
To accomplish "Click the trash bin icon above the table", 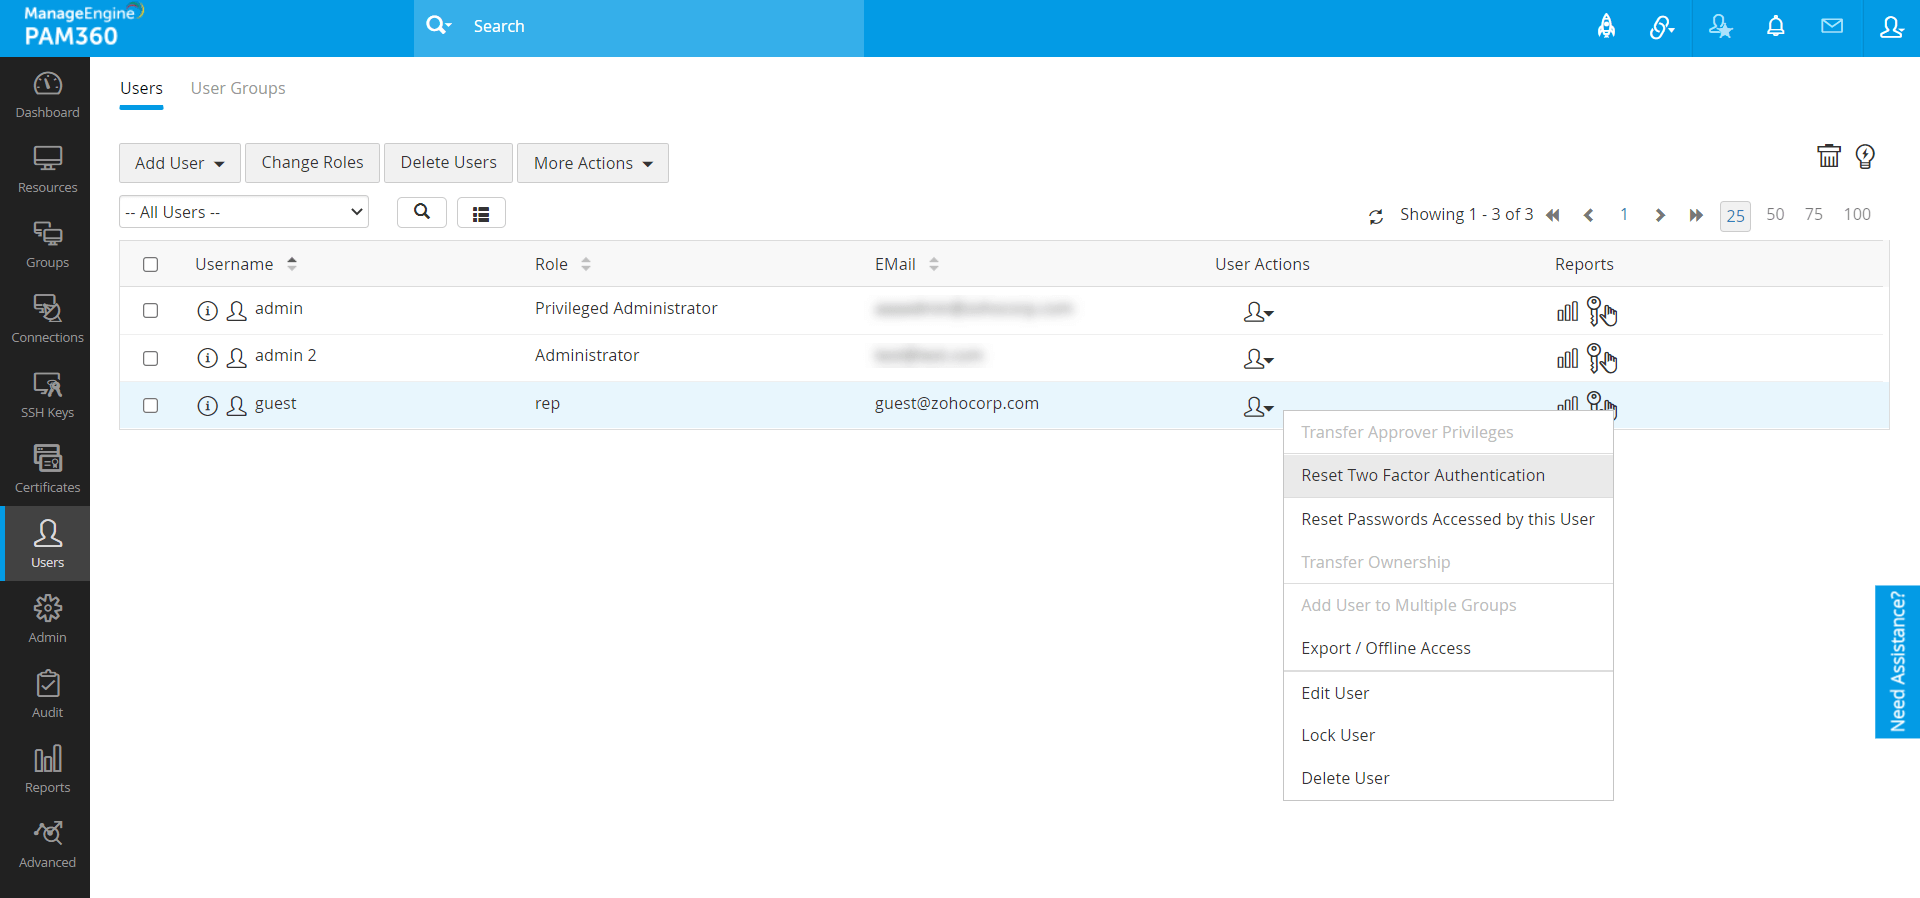I will tap(1828, 156).
